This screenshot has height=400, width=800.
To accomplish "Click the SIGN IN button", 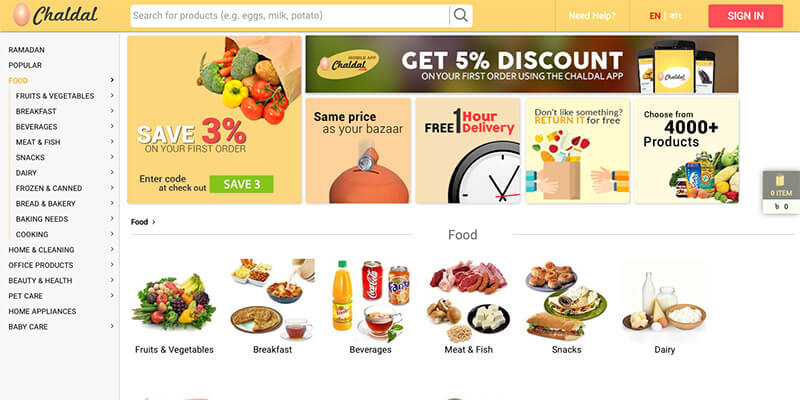I will coord(745,16).
